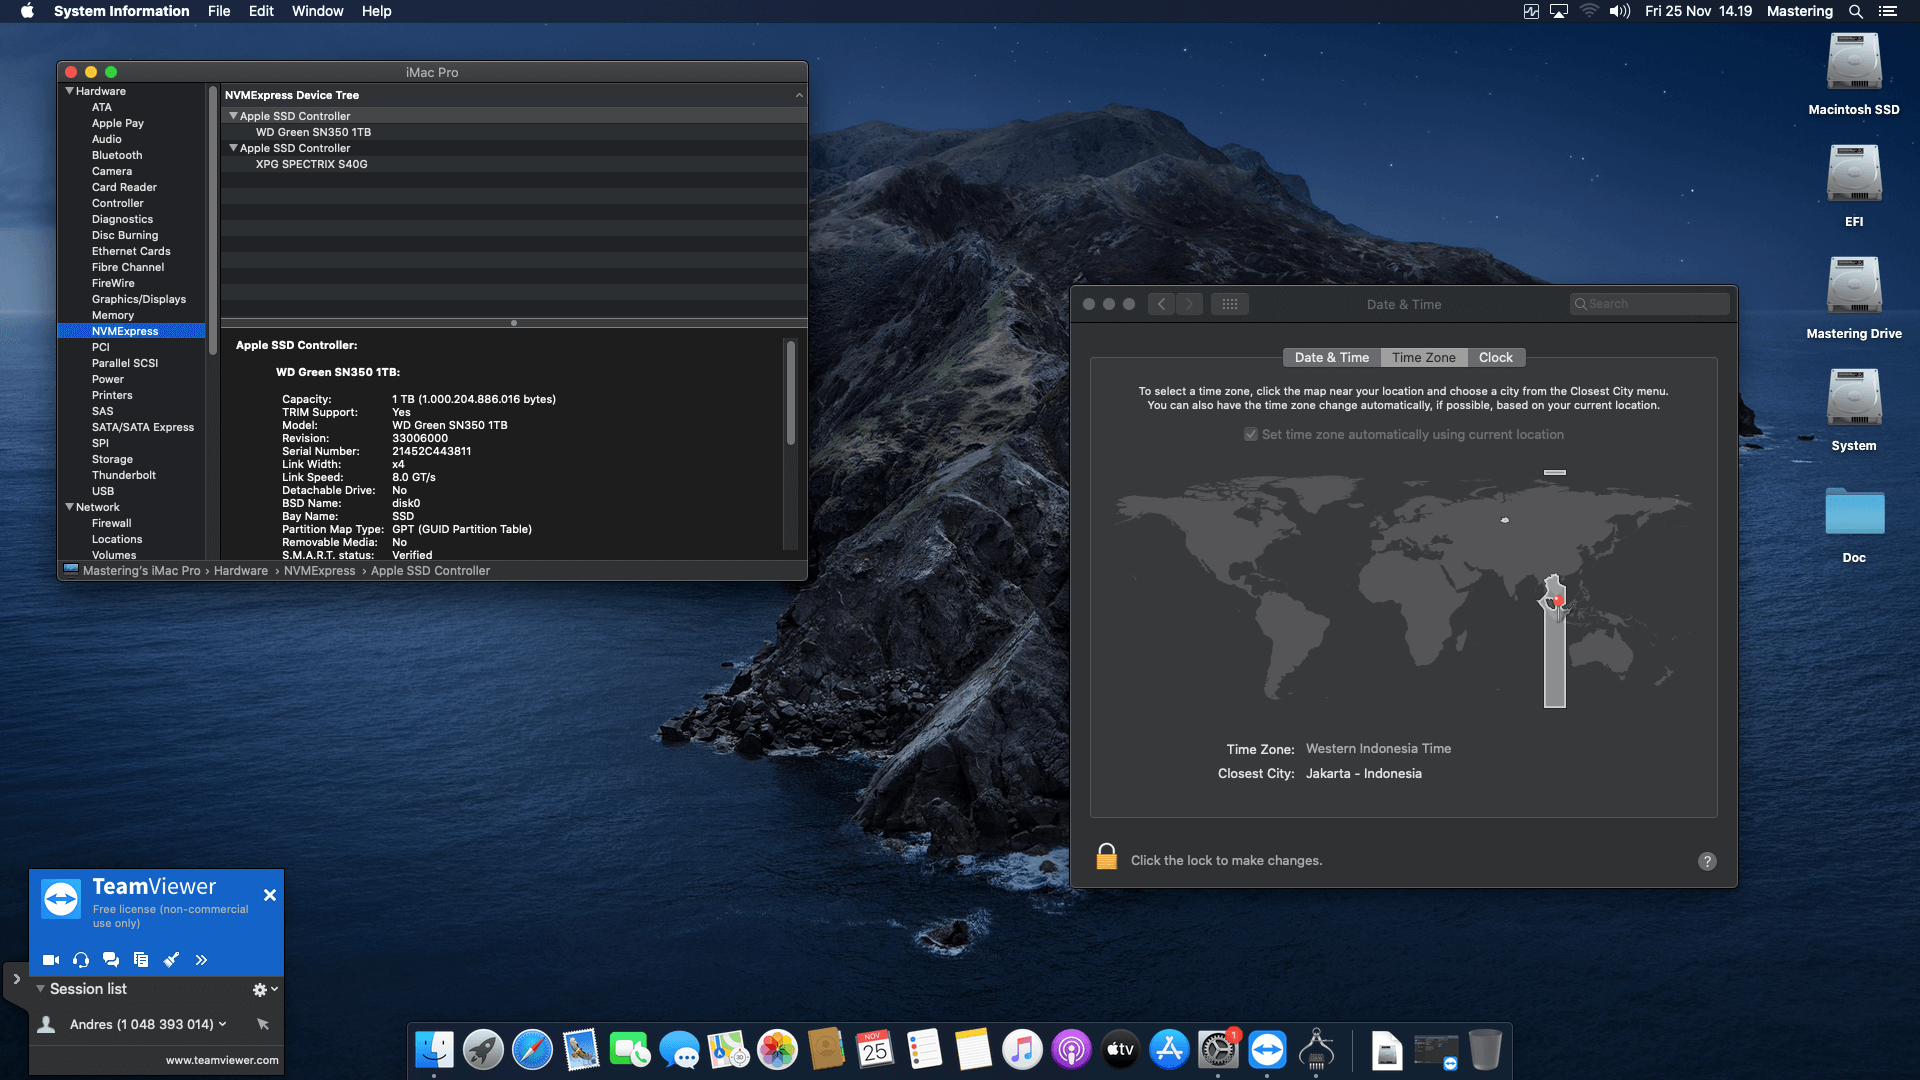The height and width of the screenshot is (1080, 1920).
Task: Collapse the Session list disclosure triangle
Action: pyautogui.click(x=40, y=989)
